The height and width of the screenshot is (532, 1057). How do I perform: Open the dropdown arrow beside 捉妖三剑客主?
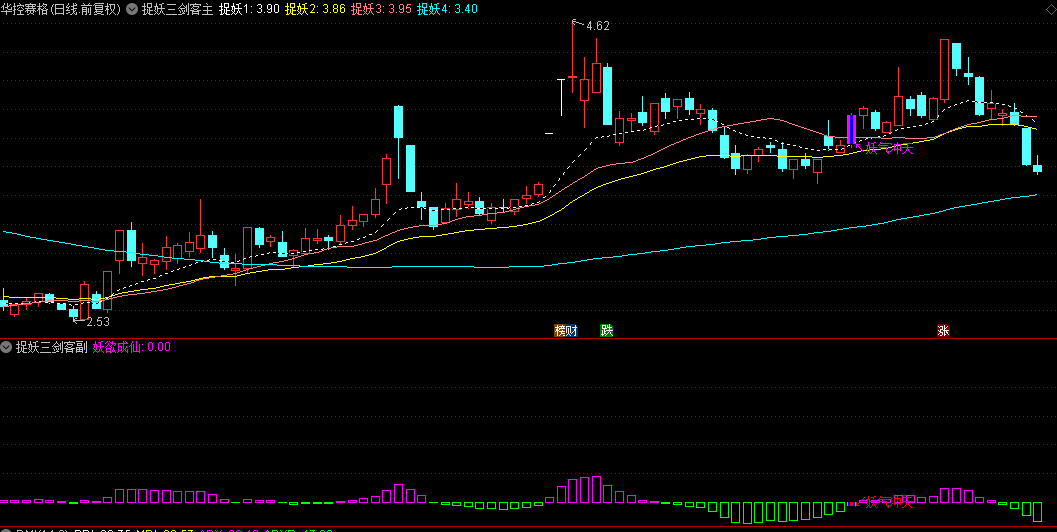[x=131, y=9]
